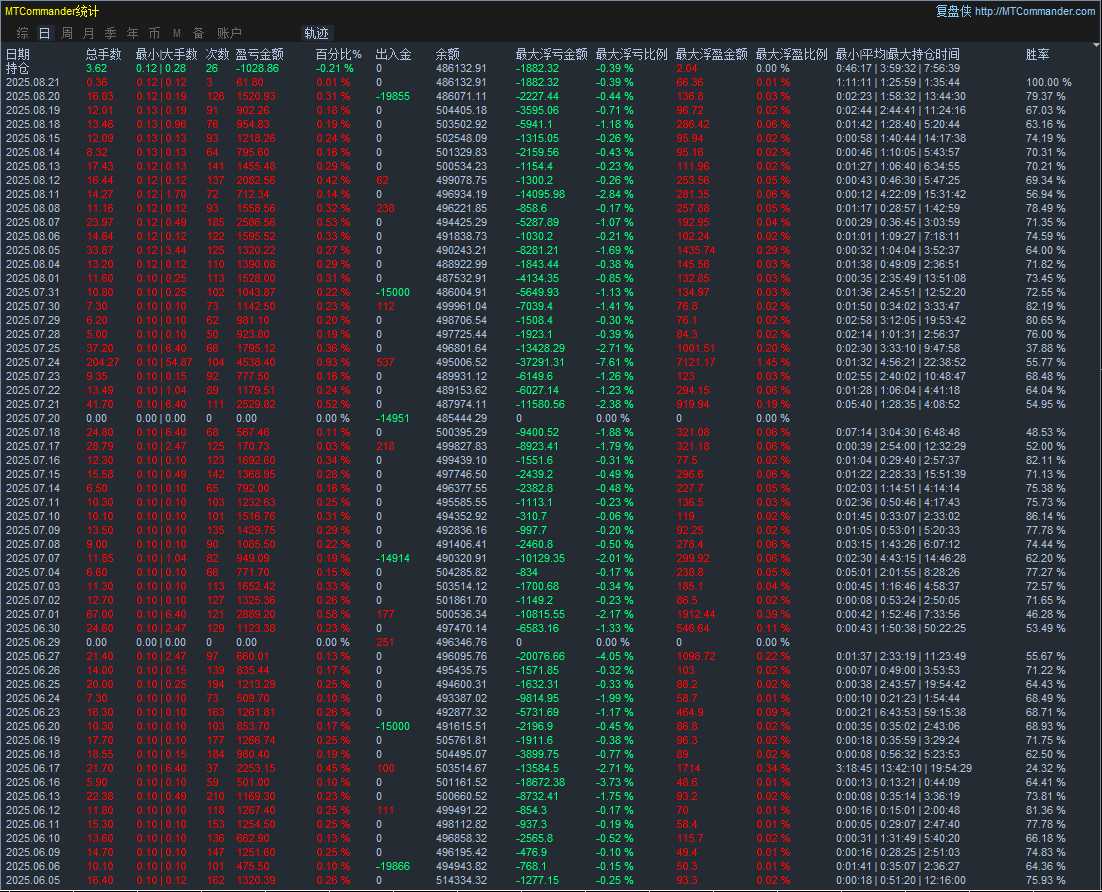Click the 余额 column header
Image resolution: width=1102 pixels, height=892 pixels.
[448, 54]
